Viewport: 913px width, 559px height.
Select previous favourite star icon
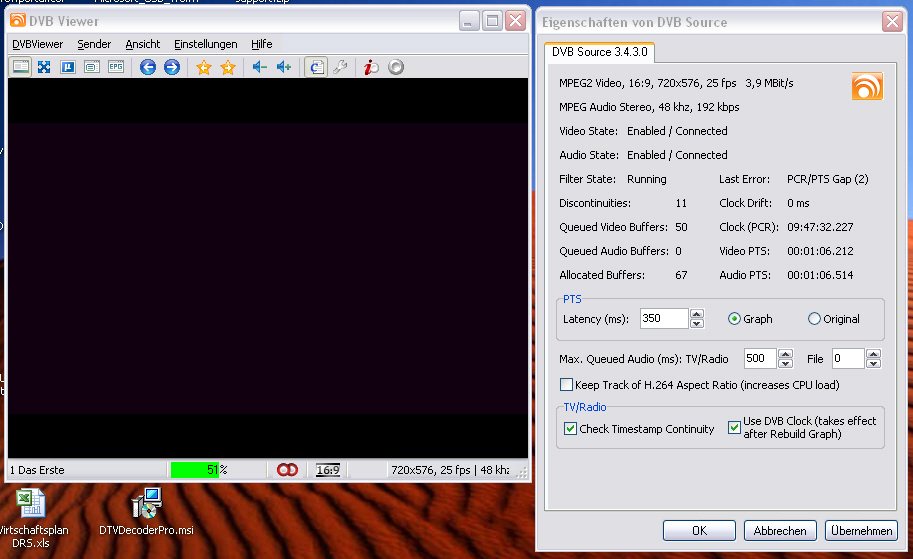tap(204, 67)
